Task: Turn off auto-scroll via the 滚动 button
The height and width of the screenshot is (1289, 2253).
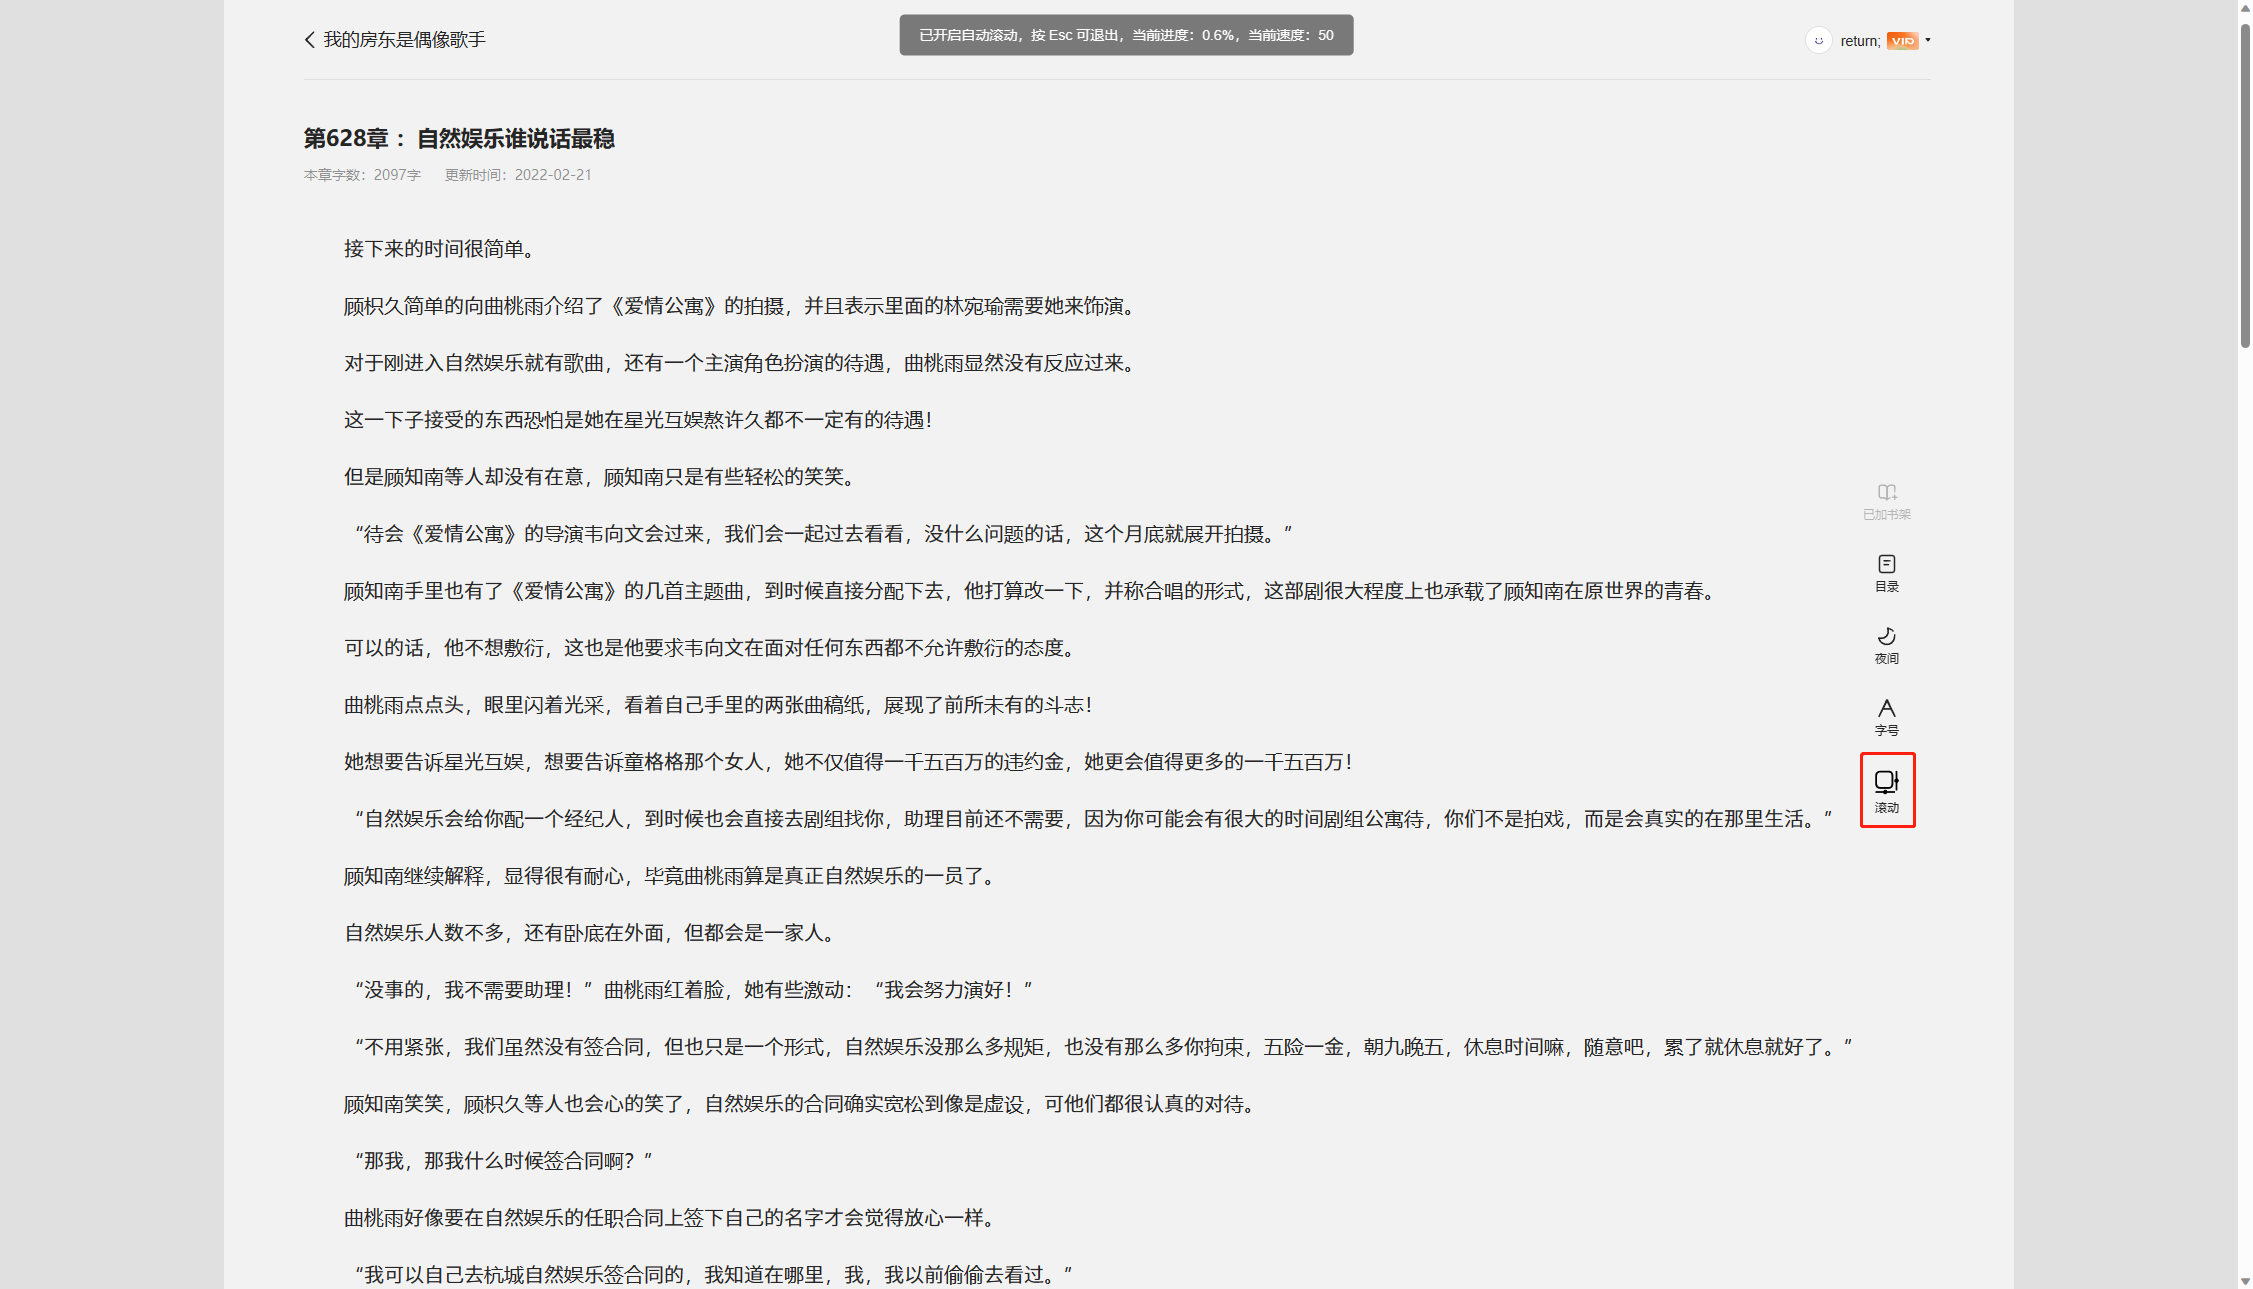Action: tap(1888, 789)
